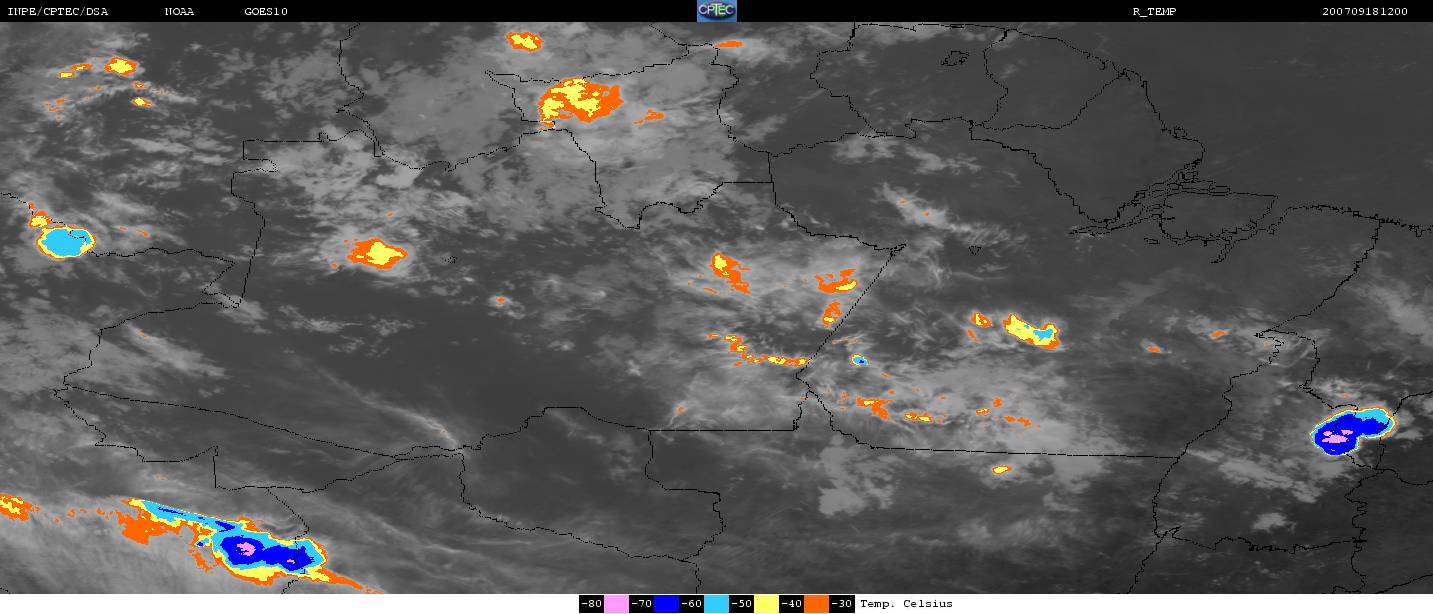Click the light blue swatch after -60 in the legend
Viewport: 1433px width, 614px height.
pyautogui.click(x=716, y=604)
